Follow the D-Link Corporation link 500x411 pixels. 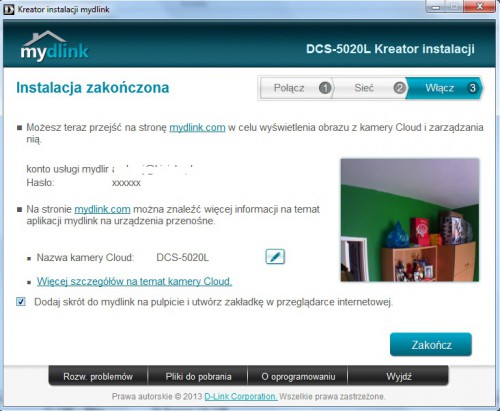241,396
